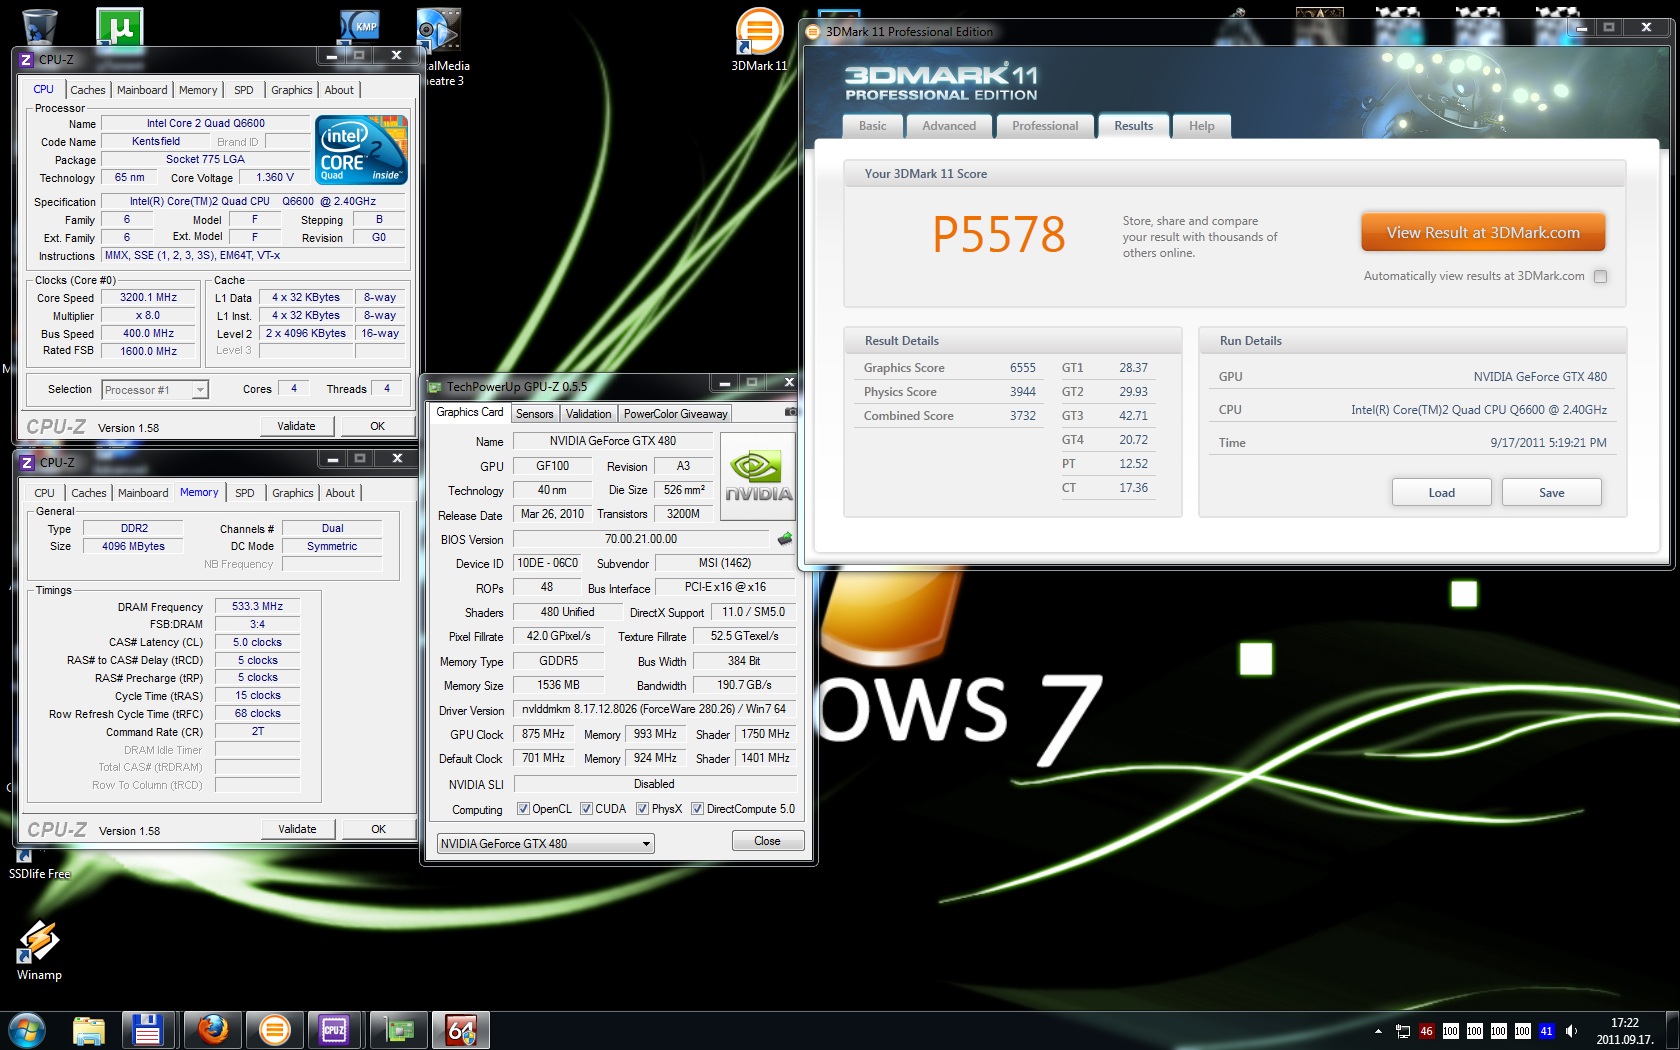
Task: Toggle the DirectCompute 5.0 checkbox
Action: (698, 809)
